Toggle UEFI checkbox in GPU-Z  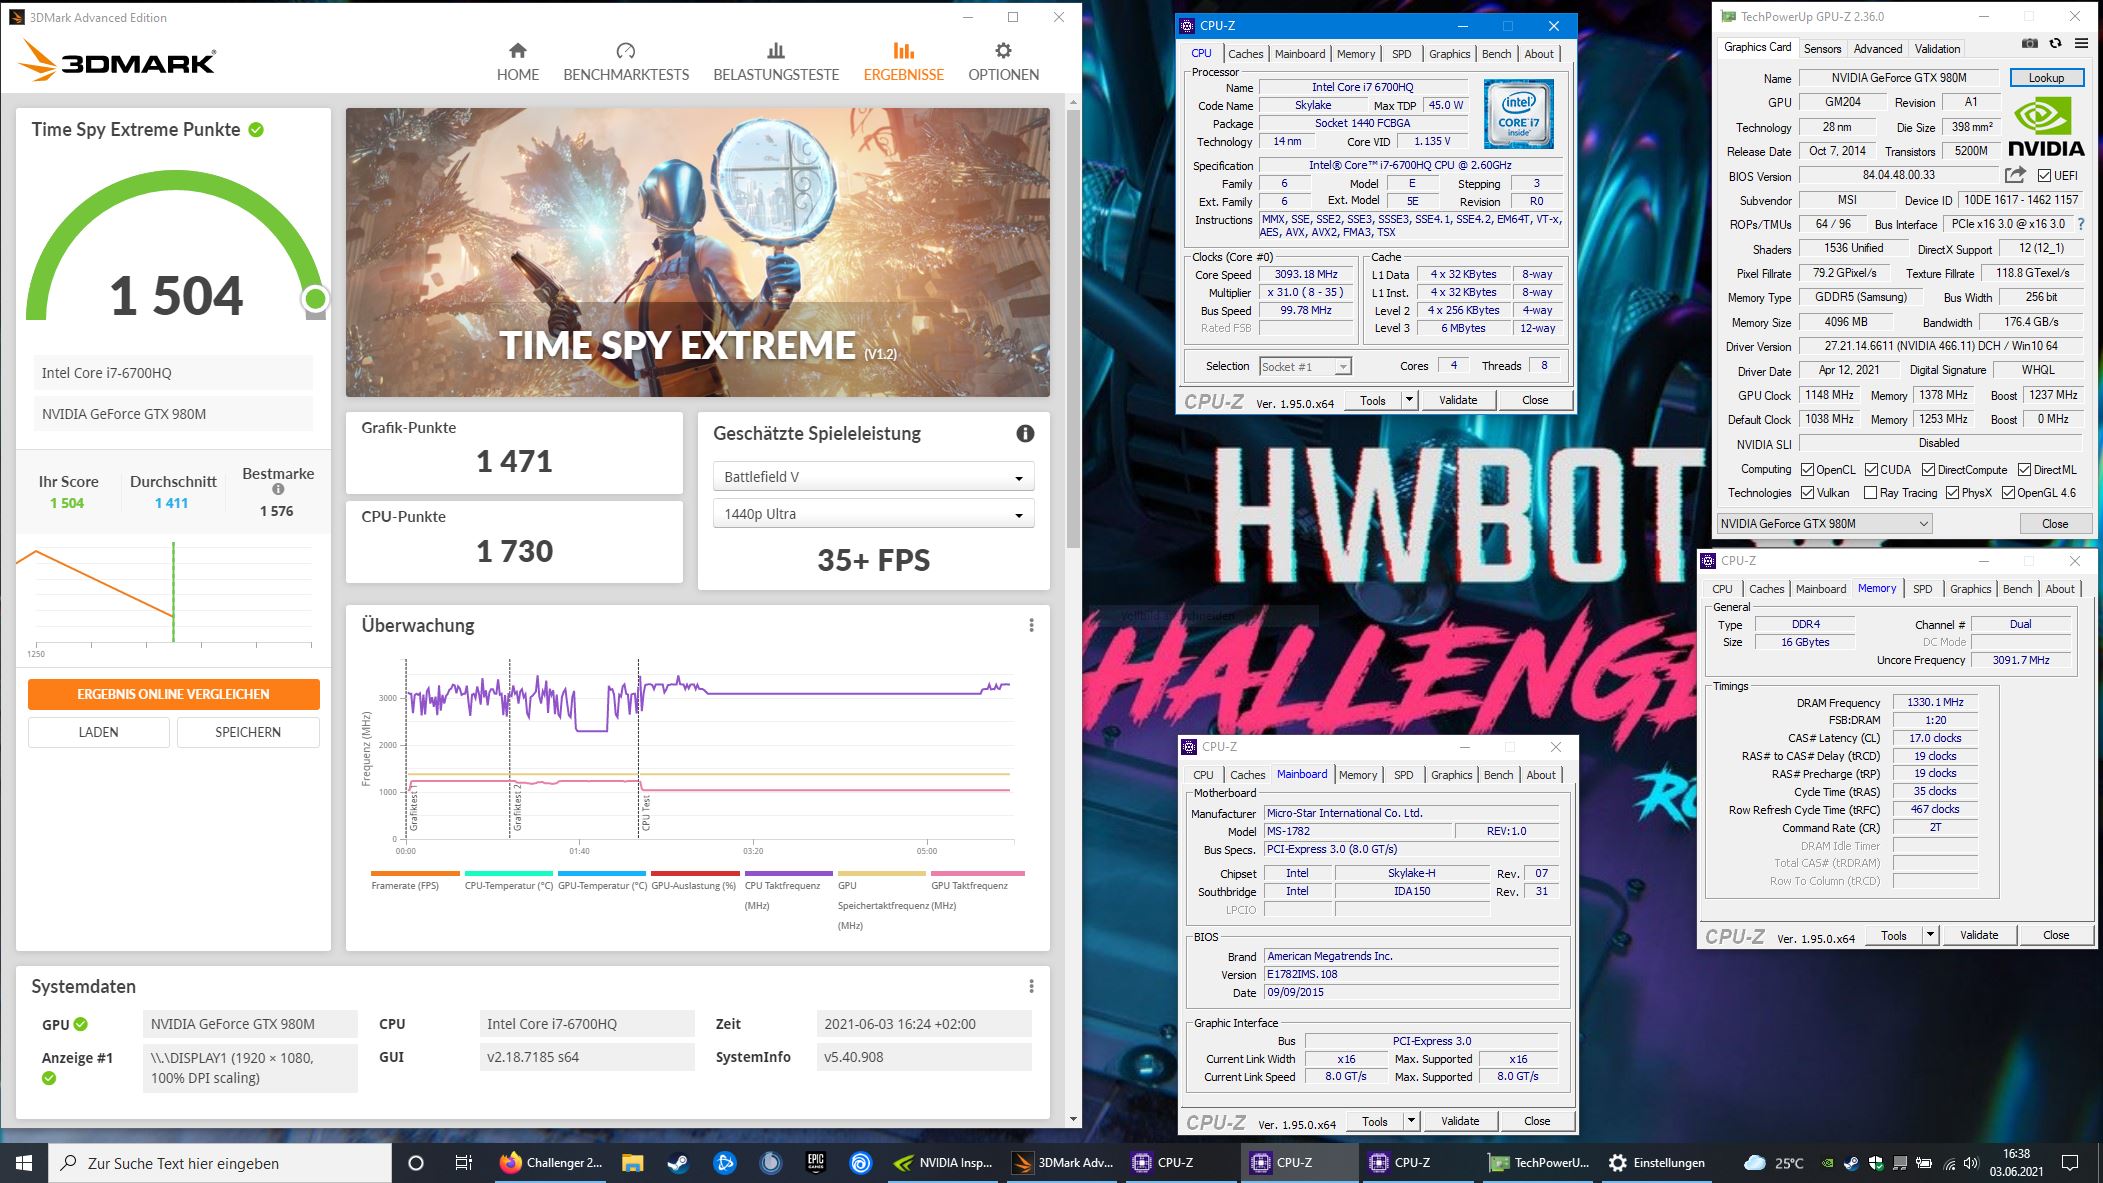tap(2044, 175)
